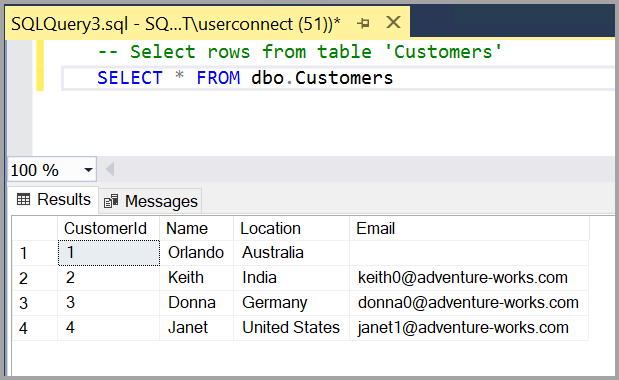Click the empty Email cell for Orlando
Viewport: 619px width, 380px height.
(x=469, y=253)
